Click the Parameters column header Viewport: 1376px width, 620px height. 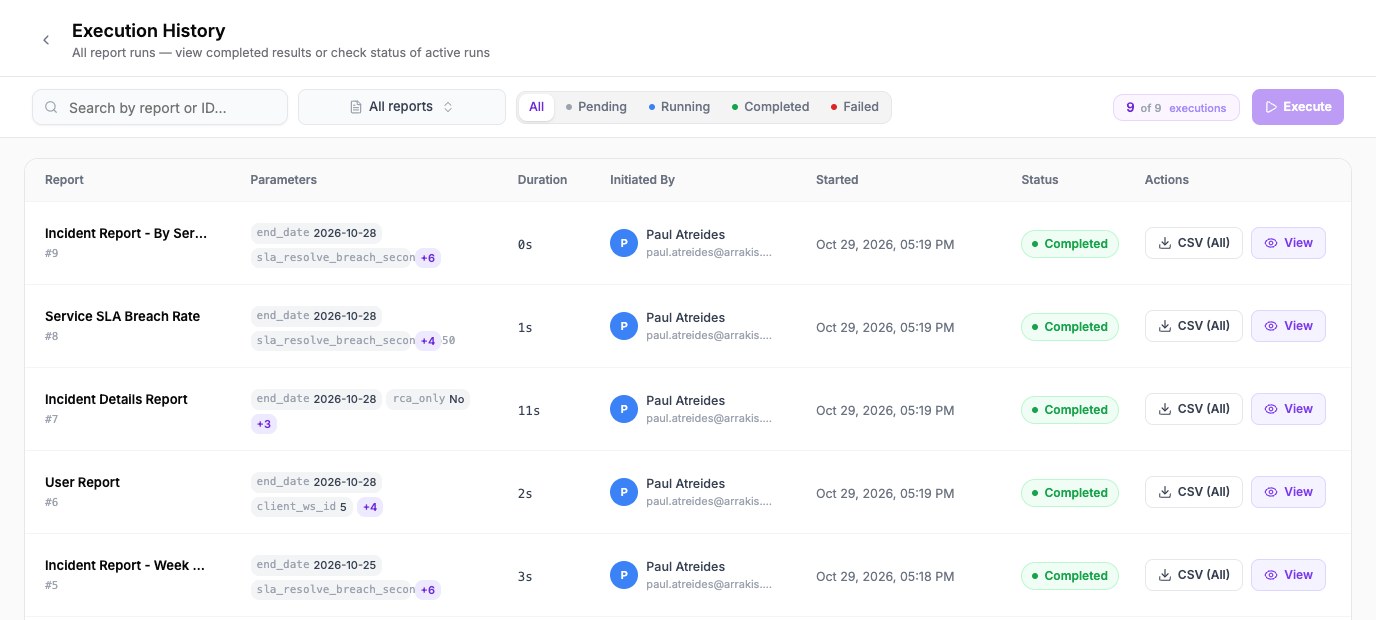(283, 180)
